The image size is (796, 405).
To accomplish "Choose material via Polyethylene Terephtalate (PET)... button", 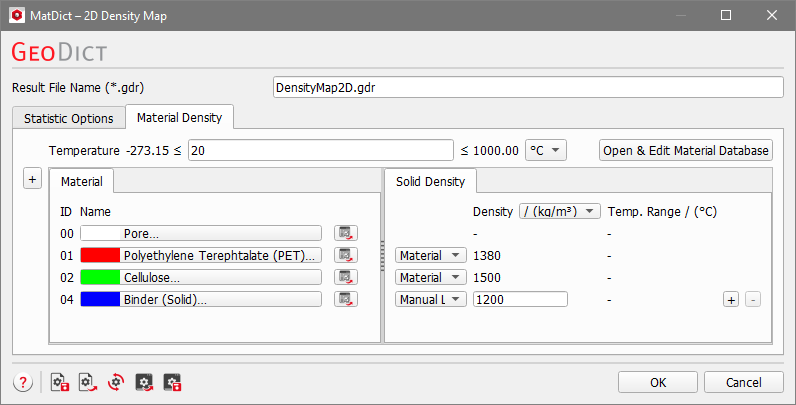I will (x=201, y=255).
